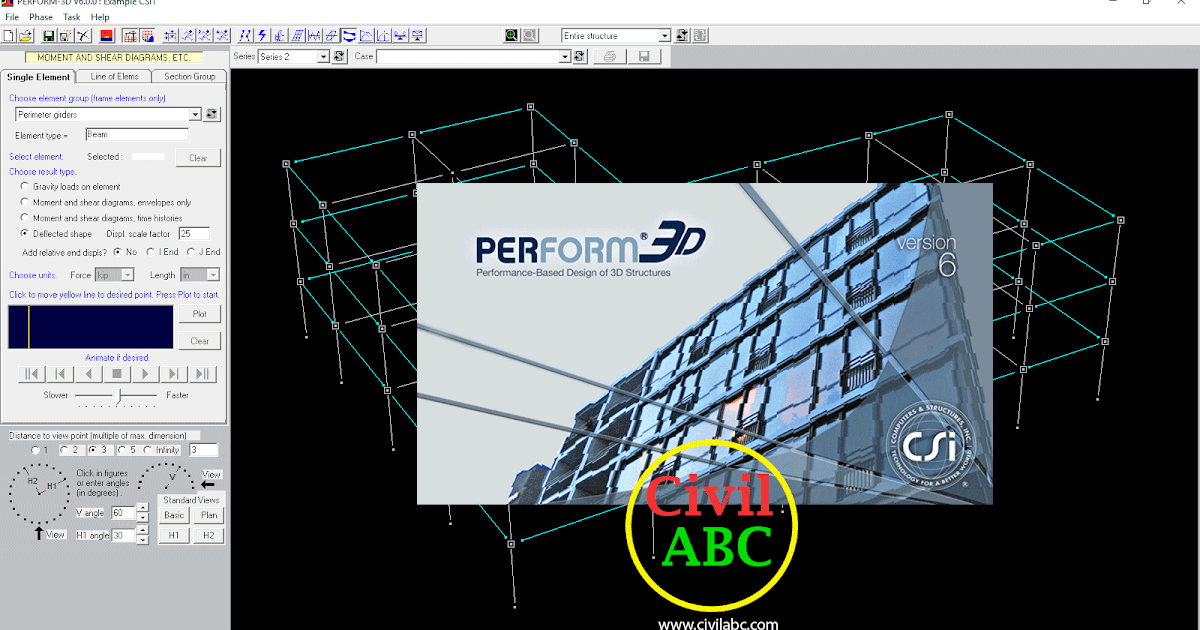Click the printer icon button

608,57
